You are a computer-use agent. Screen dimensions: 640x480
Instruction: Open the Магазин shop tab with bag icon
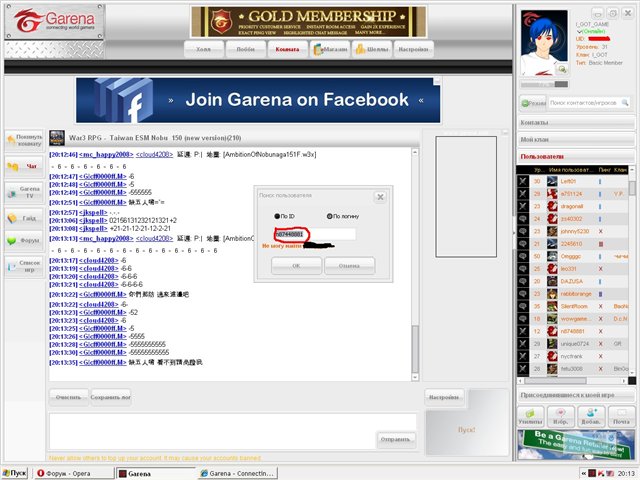pyautogui.click(x=330, y=49)
